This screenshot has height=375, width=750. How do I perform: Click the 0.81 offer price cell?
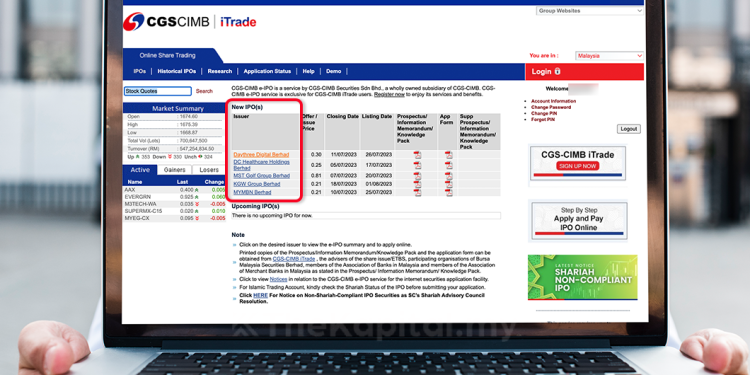click(x=316, y=176)
